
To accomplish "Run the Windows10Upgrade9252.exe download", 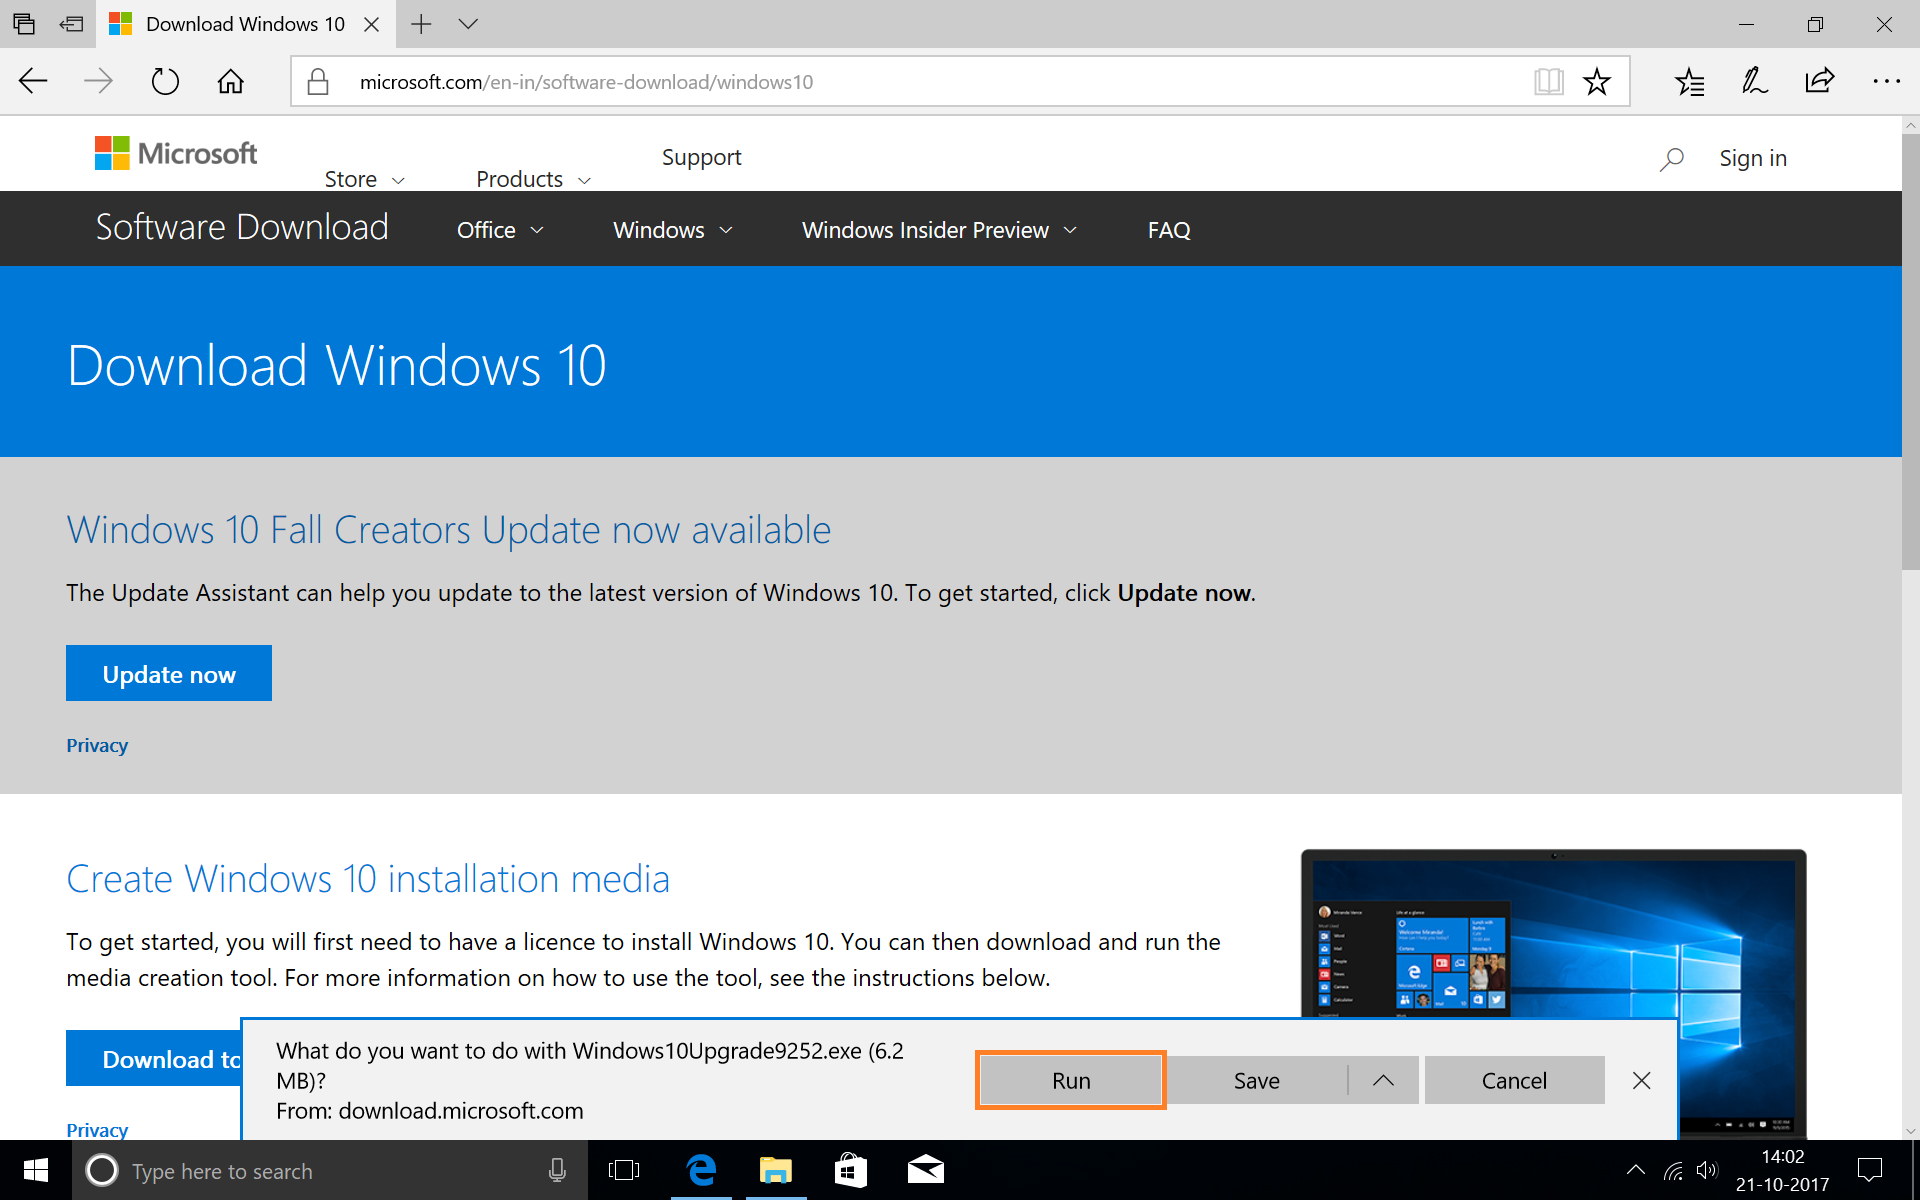I will tap(1070, 1080).
